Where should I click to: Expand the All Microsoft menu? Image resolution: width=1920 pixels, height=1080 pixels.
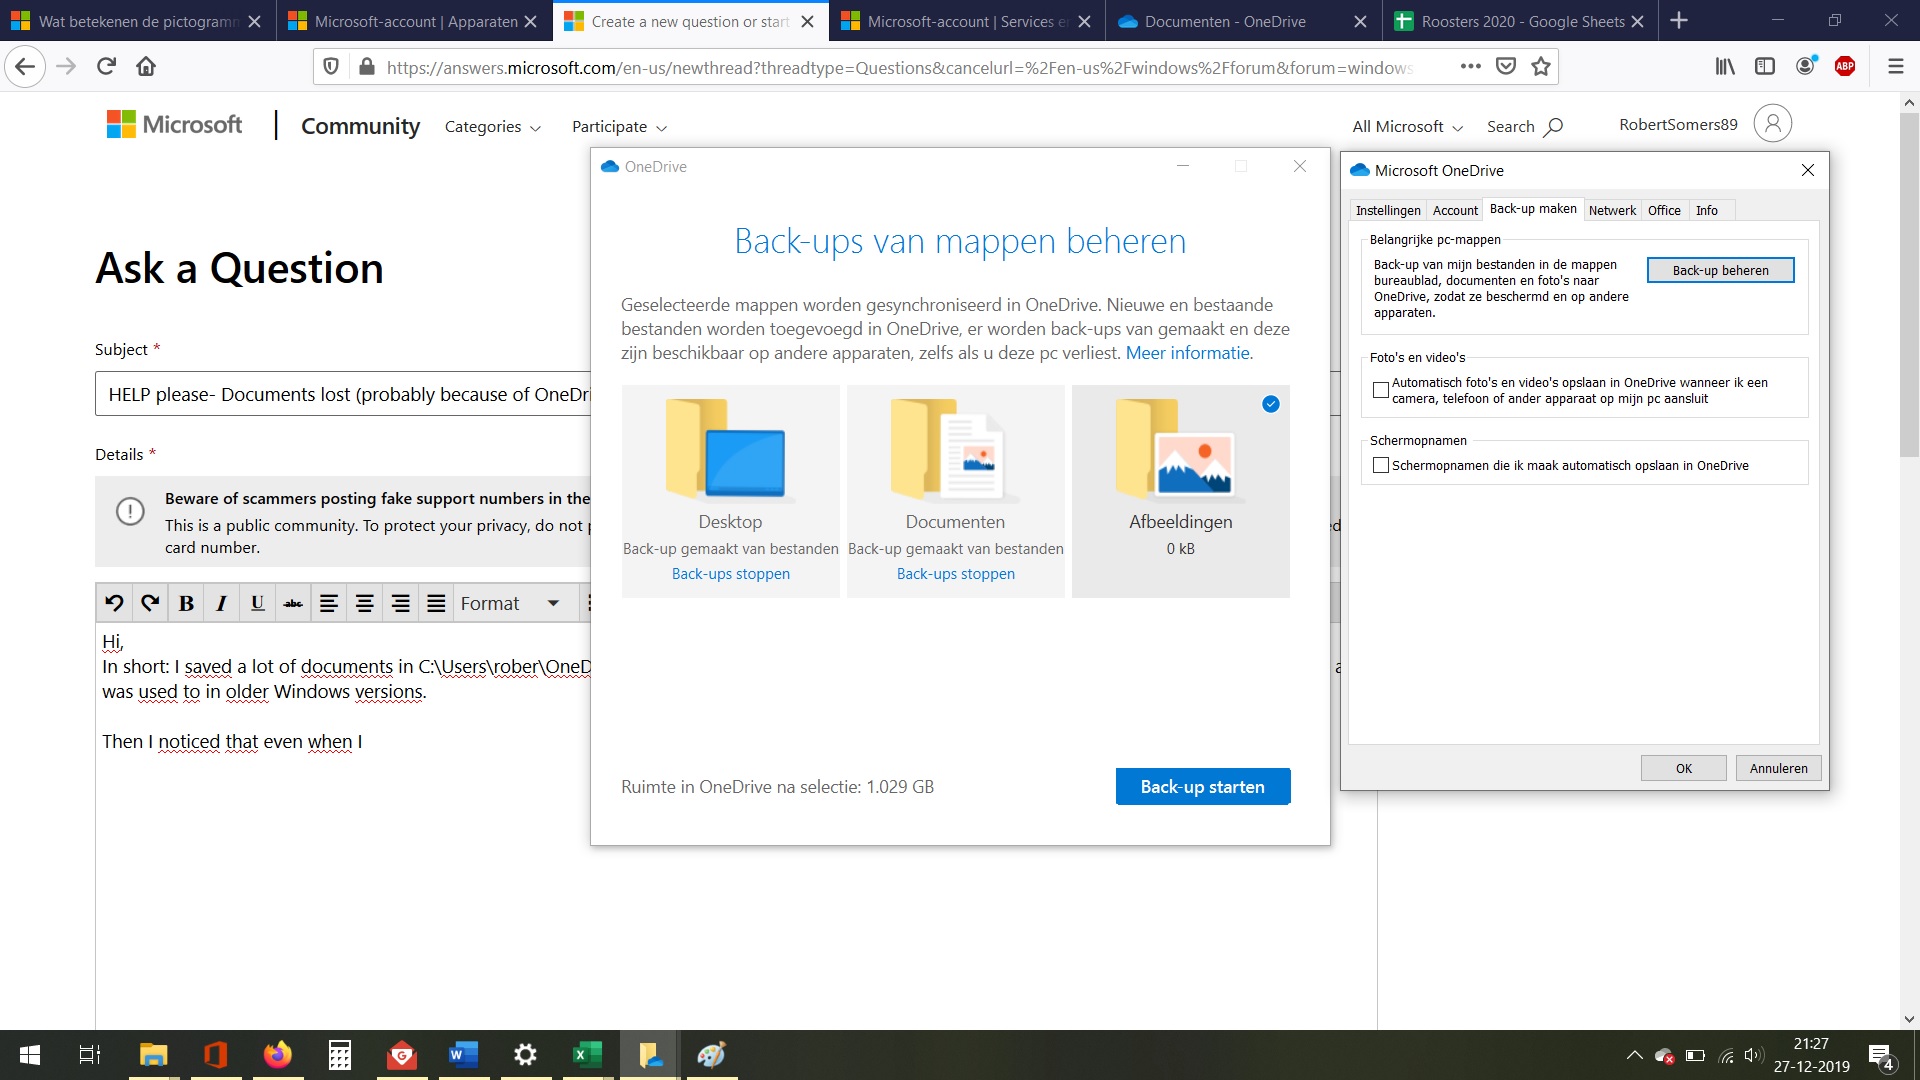(1407, 127)
